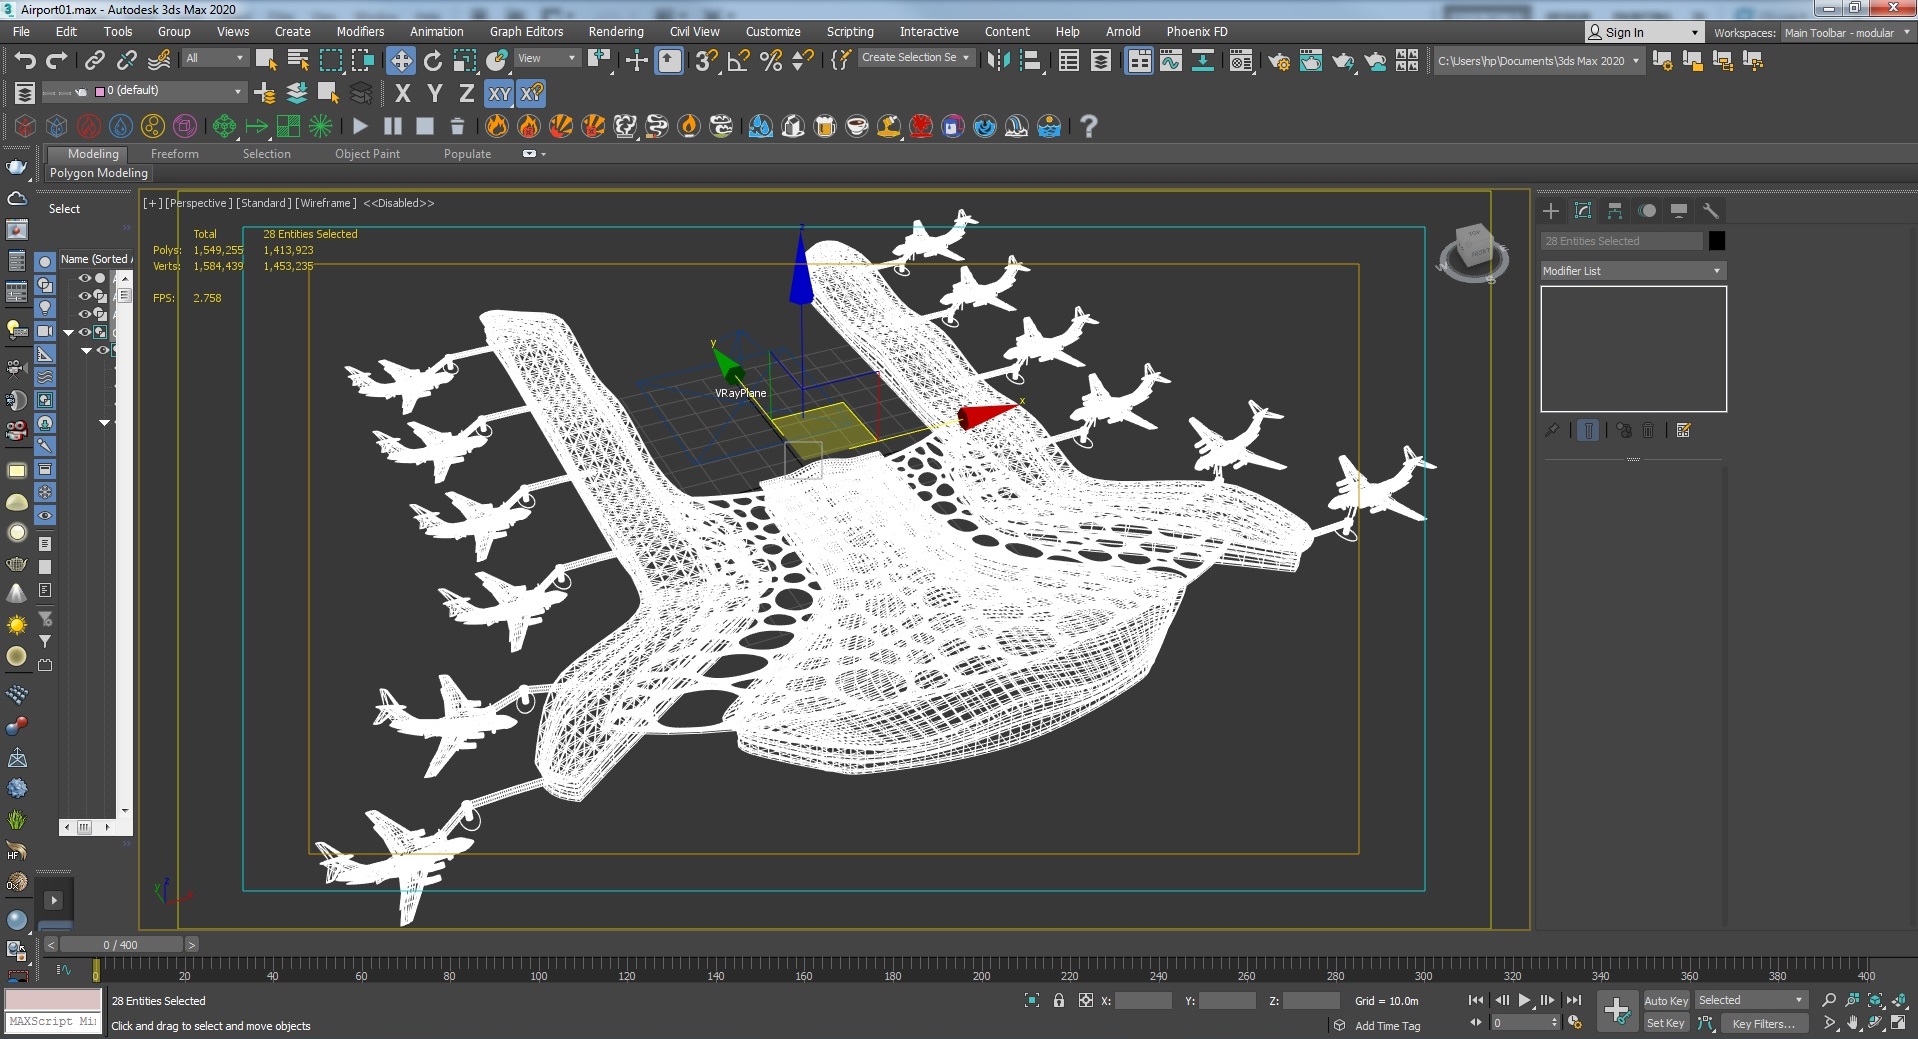The height and width of the screenshot is (1039, 1918).
Task: Click the Mirror tool icon
Action: 997,61
